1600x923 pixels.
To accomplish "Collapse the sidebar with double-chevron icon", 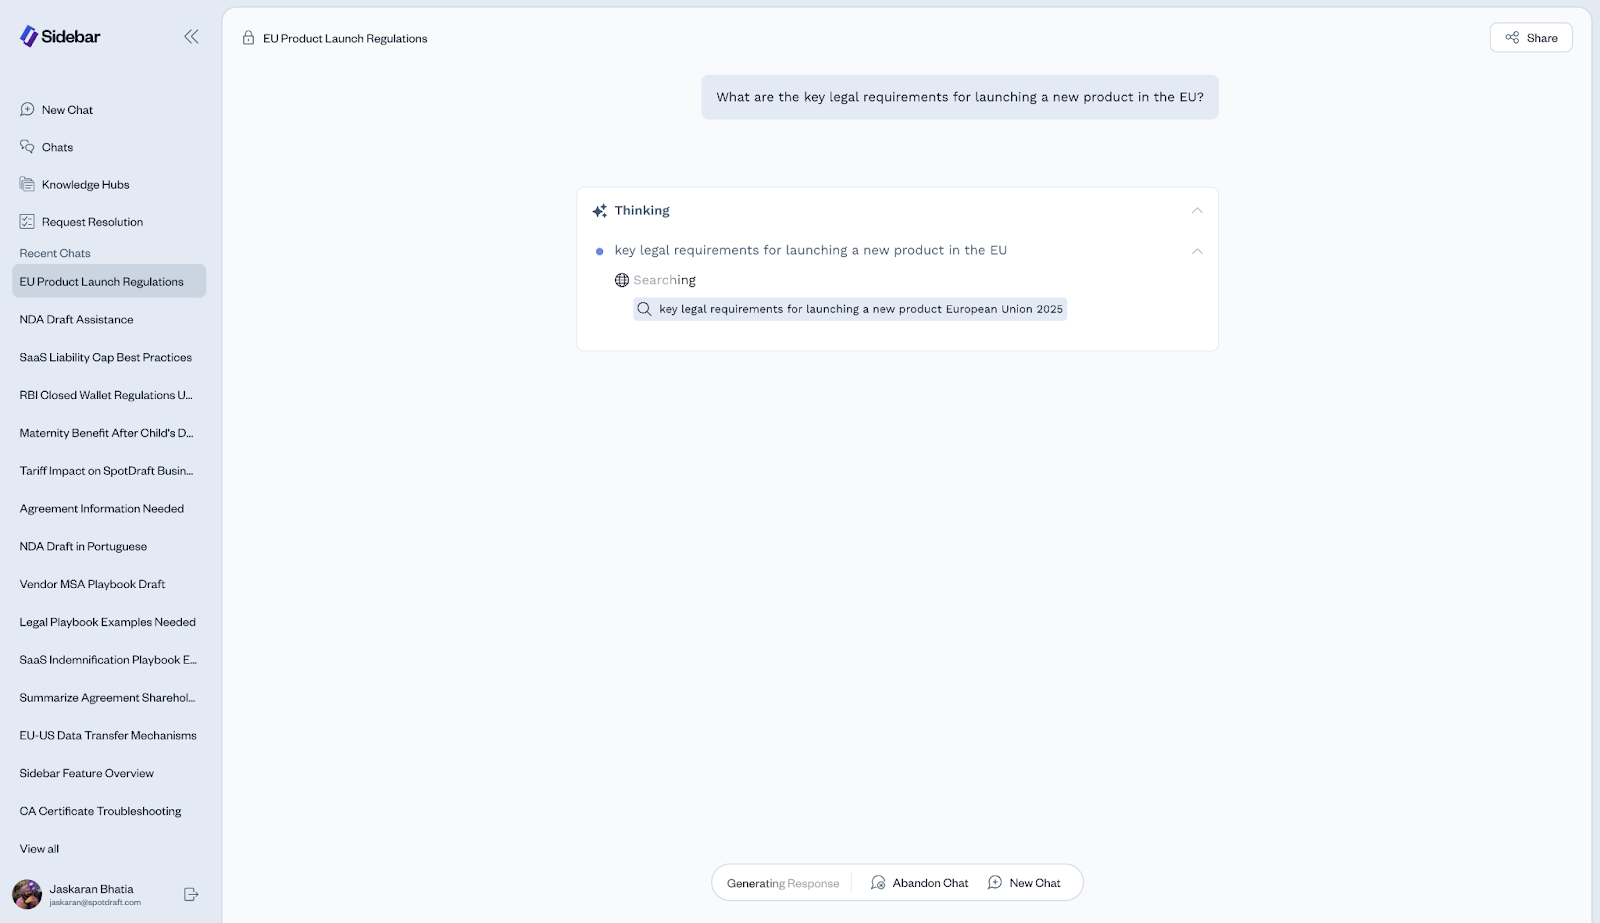I will pos(191,37).
